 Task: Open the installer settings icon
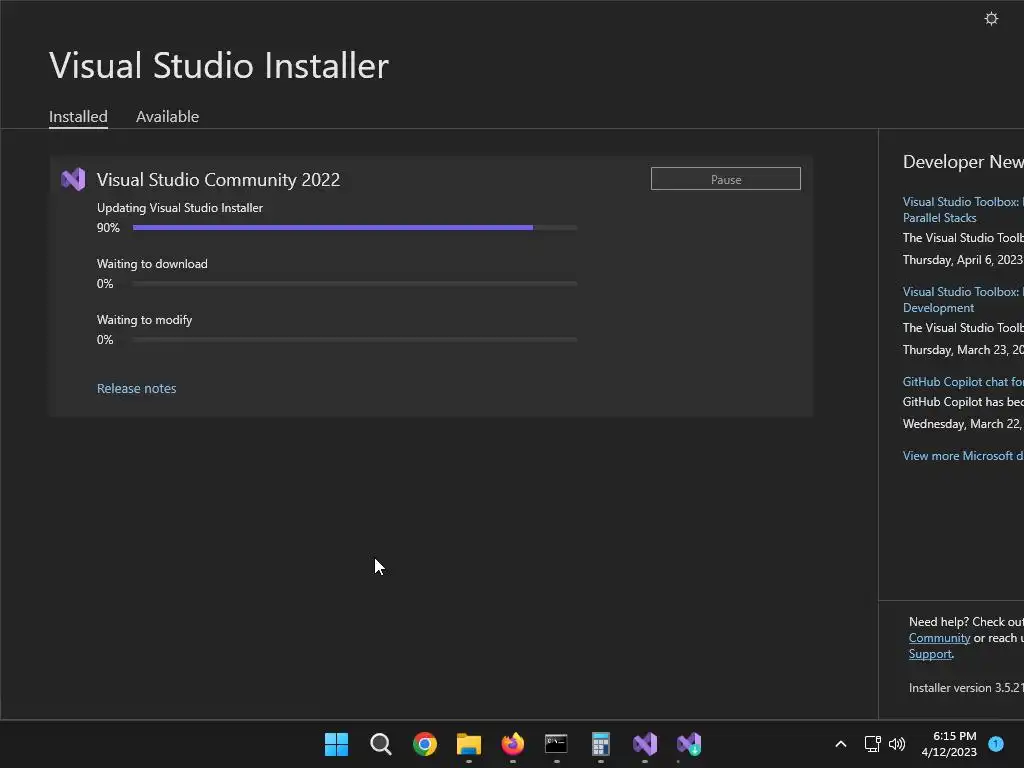click(991, 19)
